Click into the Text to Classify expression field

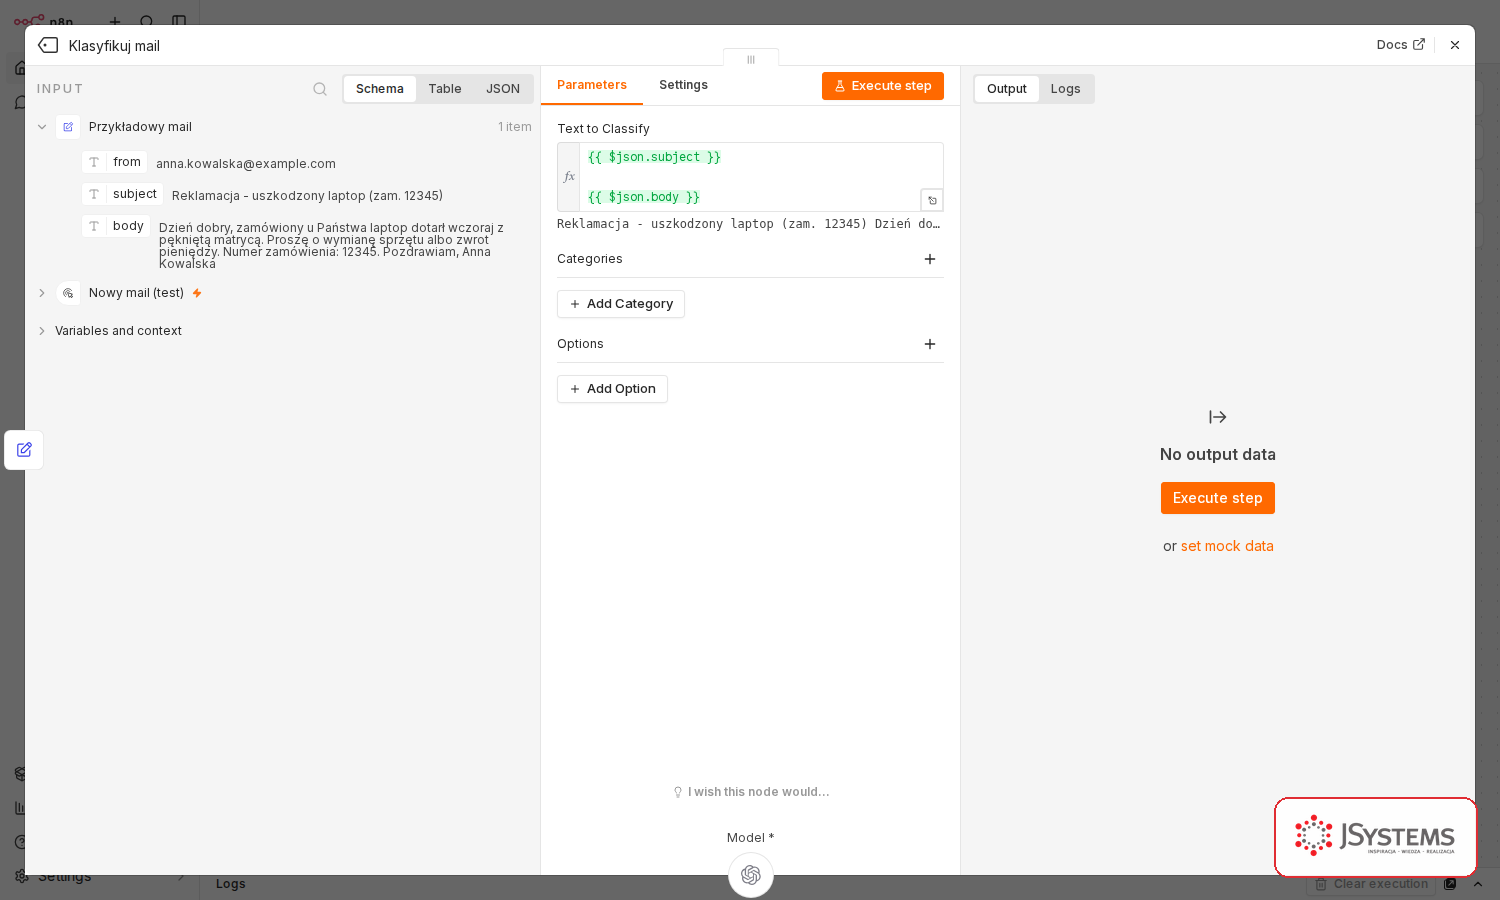pos(760,177)
